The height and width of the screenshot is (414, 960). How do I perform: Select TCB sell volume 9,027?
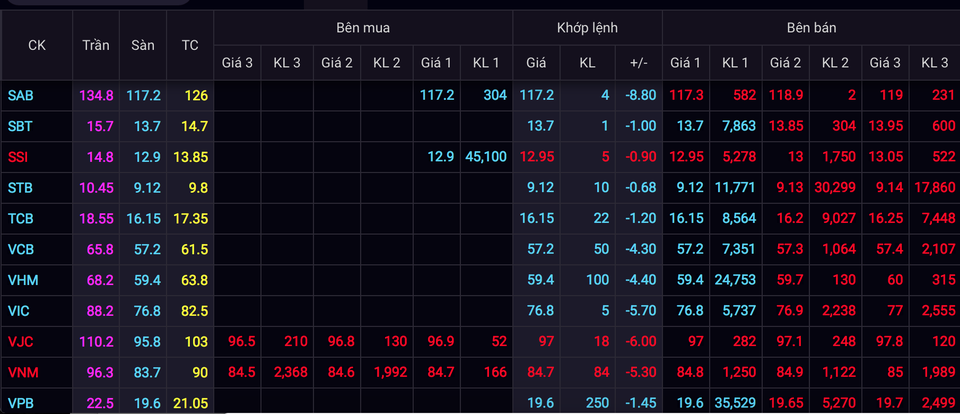839,219
